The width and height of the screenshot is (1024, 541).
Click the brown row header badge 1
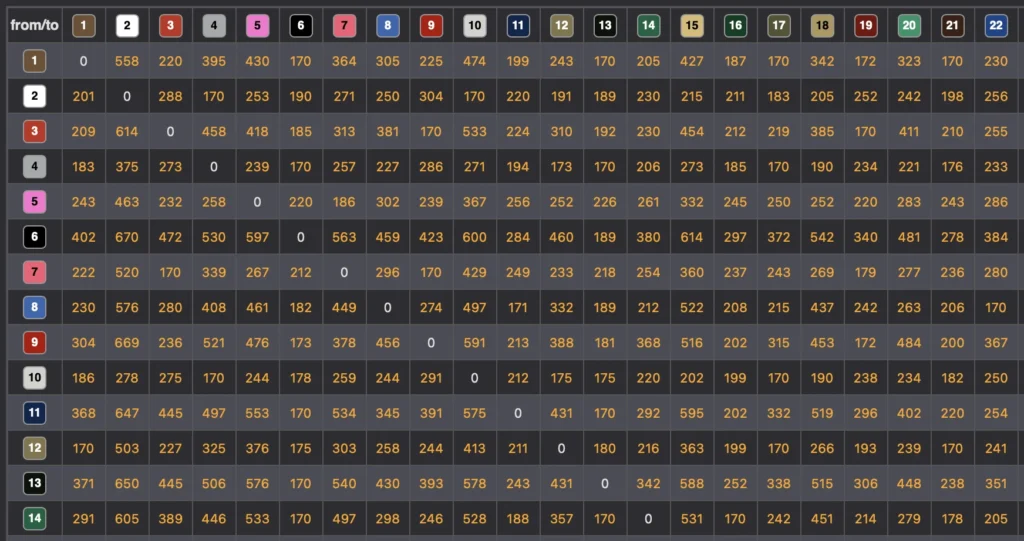click(35, 61)
